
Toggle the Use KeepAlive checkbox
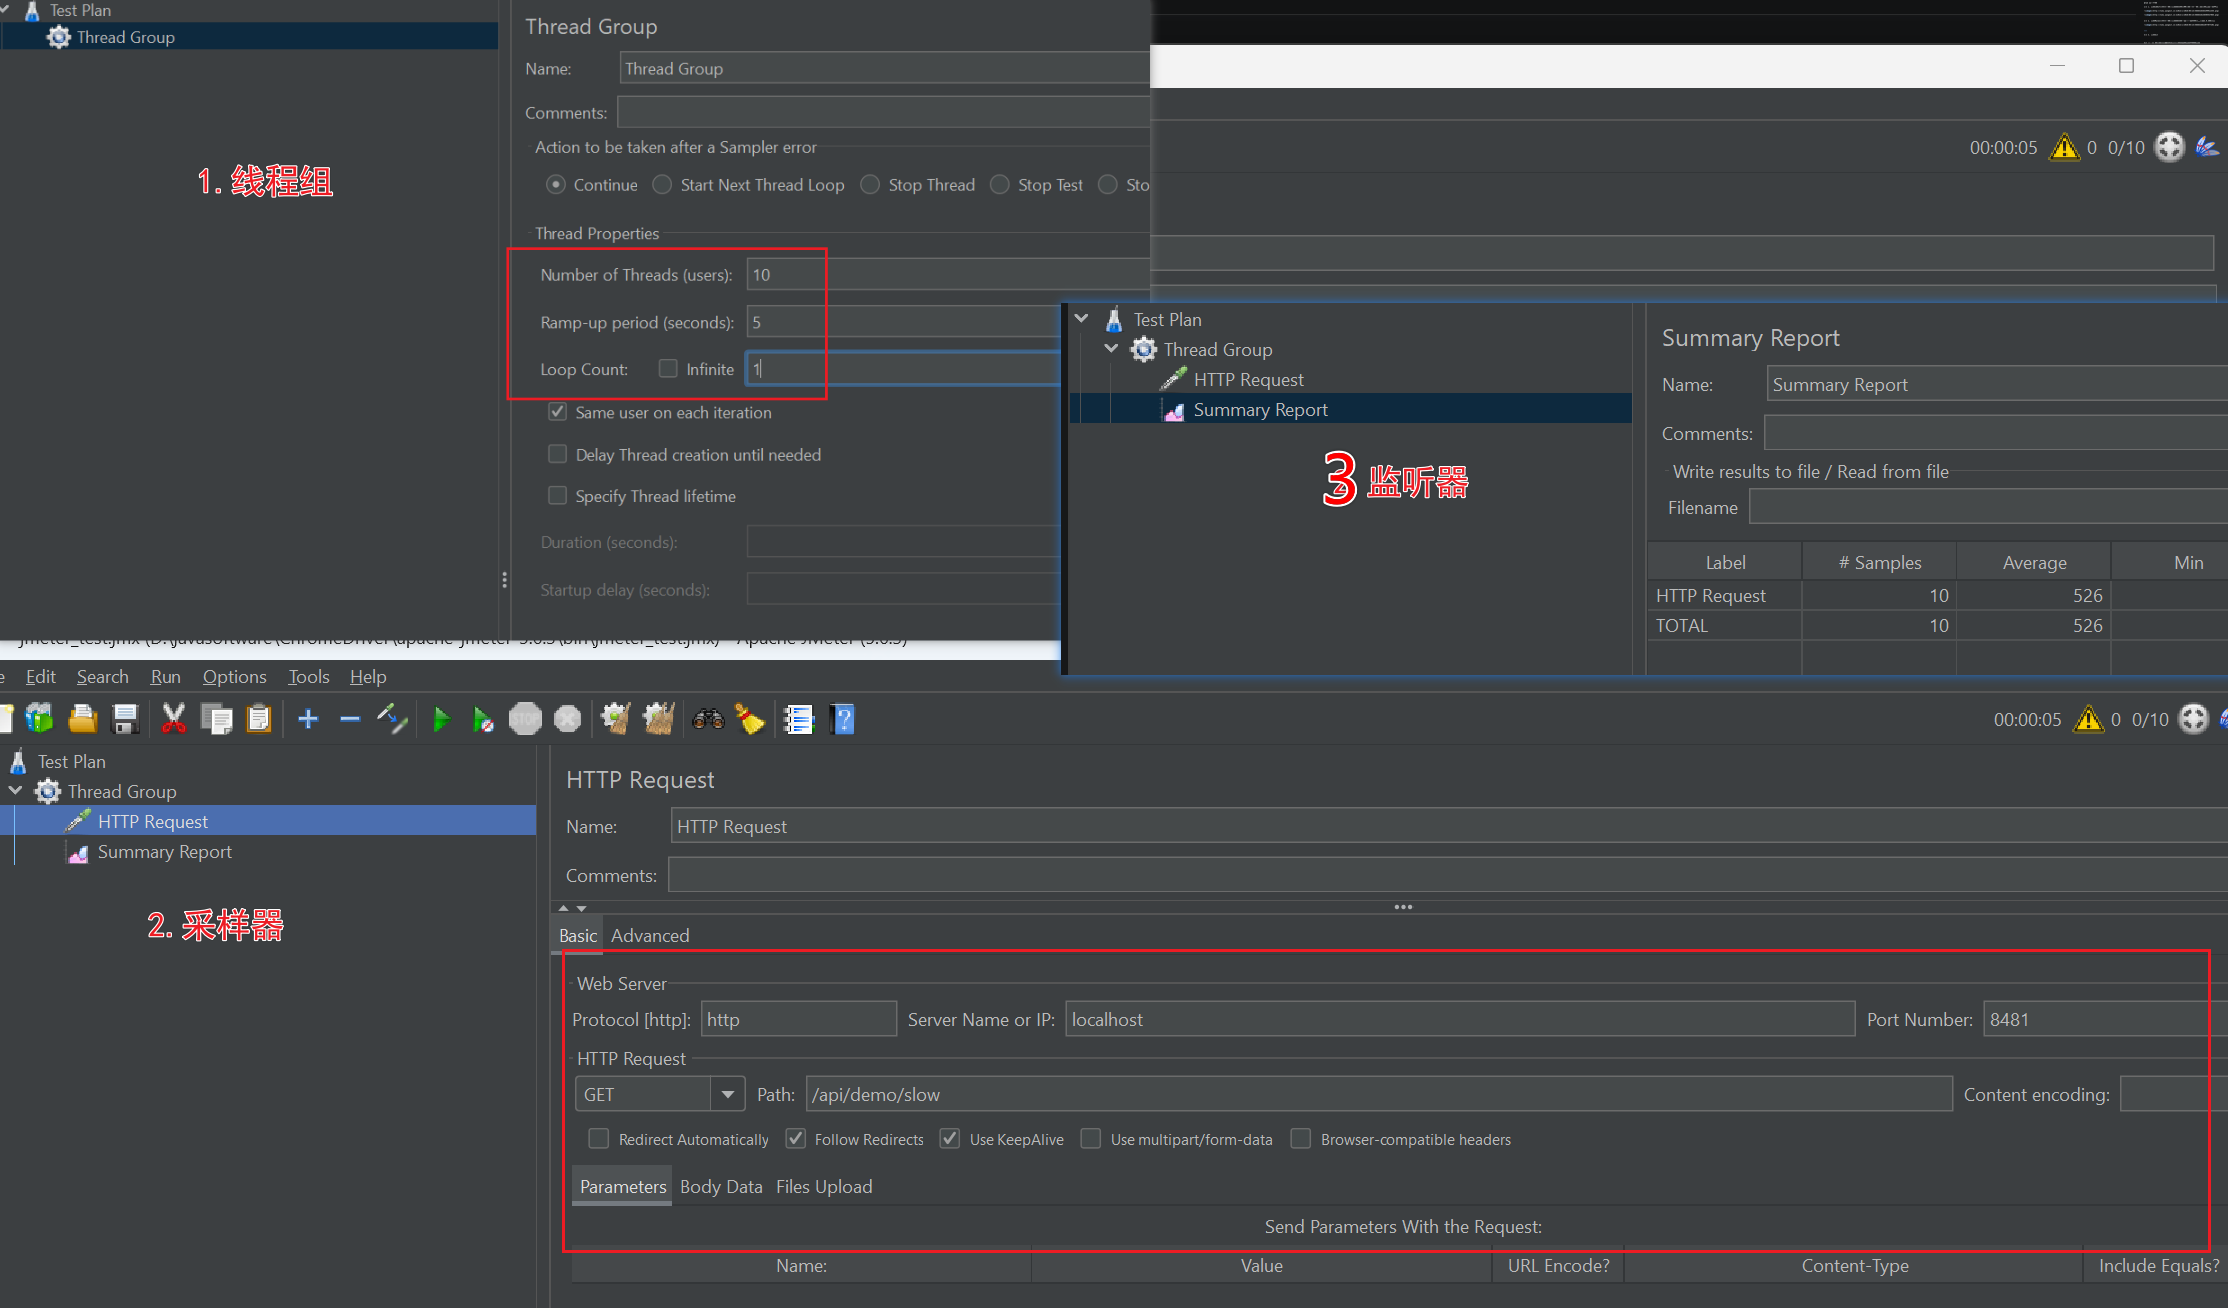(950, 1139)
